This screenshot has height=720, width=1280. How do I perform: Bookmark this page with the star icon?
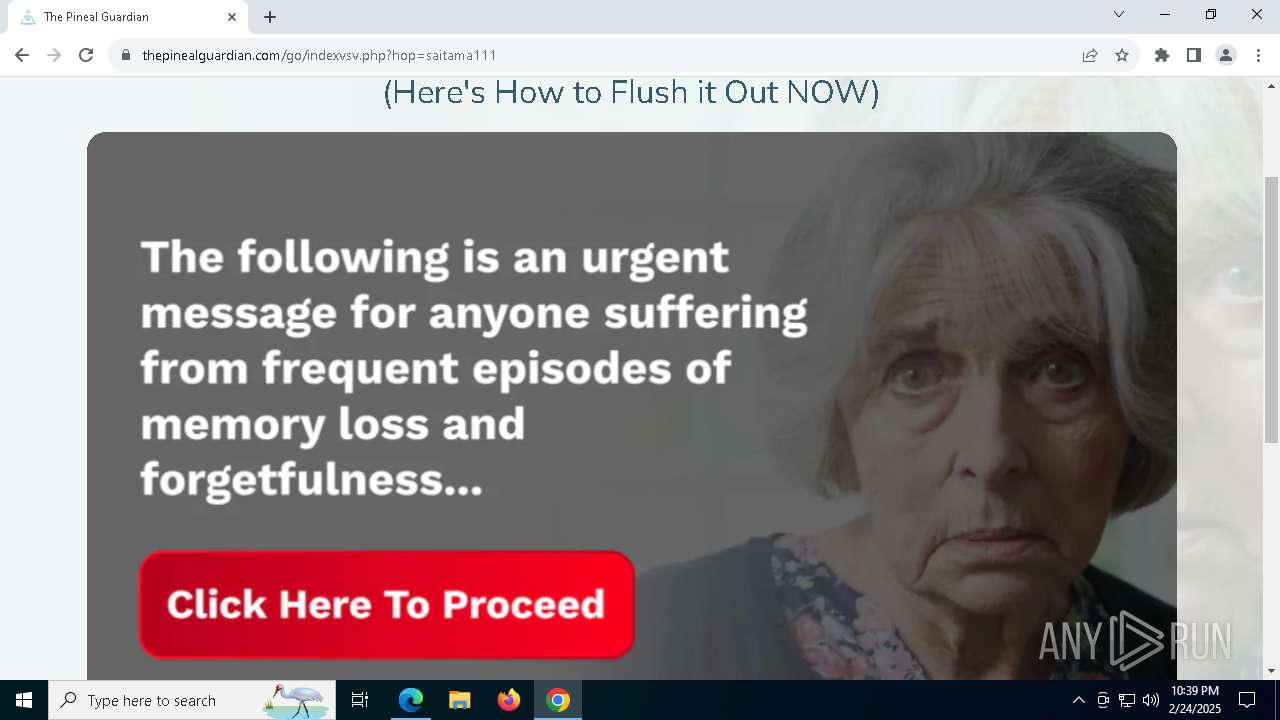tap(1122, 55)
